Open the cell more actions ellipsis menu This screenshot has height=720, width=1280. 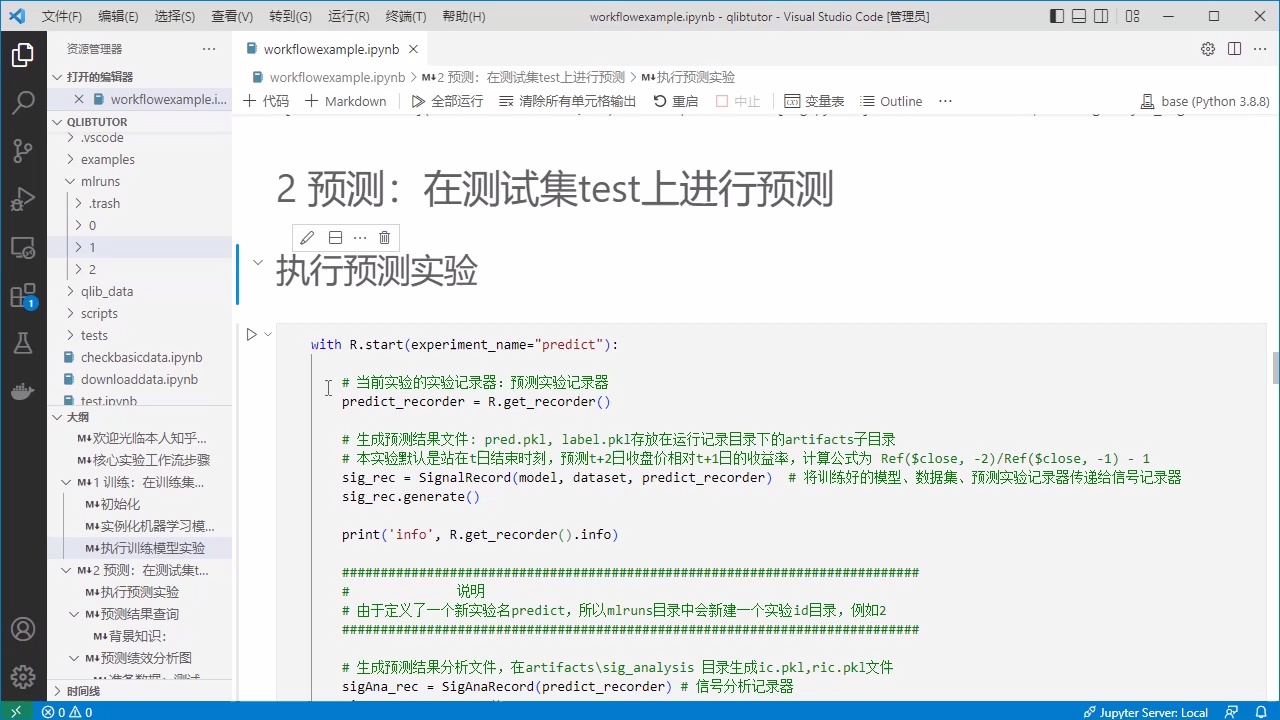(360, 237)
